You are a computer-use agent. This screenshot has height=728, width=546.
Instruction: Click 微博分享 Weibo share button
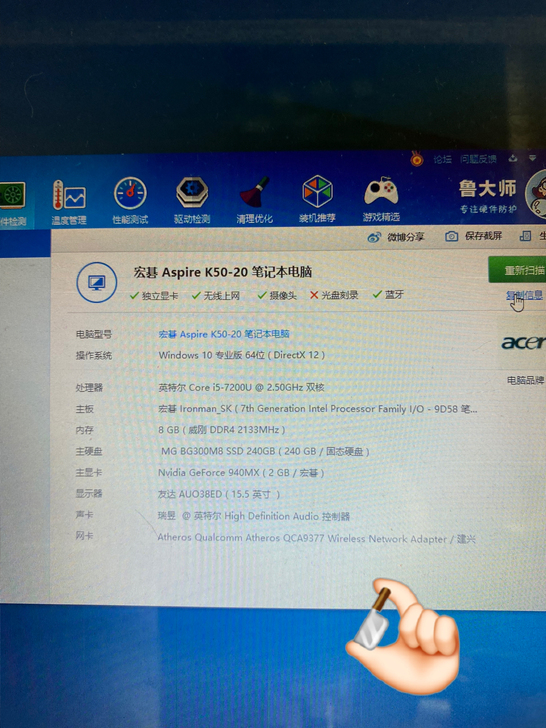click(396, 237)
